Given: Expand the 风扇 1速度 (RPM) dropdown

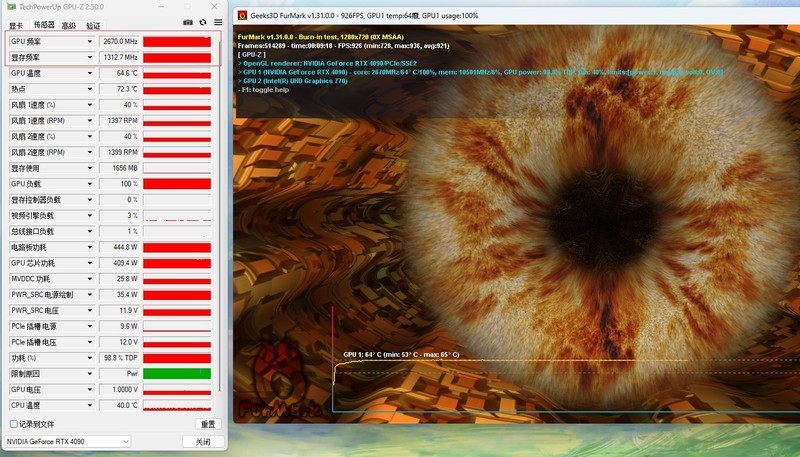Looking at the screenshot, I should (90, 120).
